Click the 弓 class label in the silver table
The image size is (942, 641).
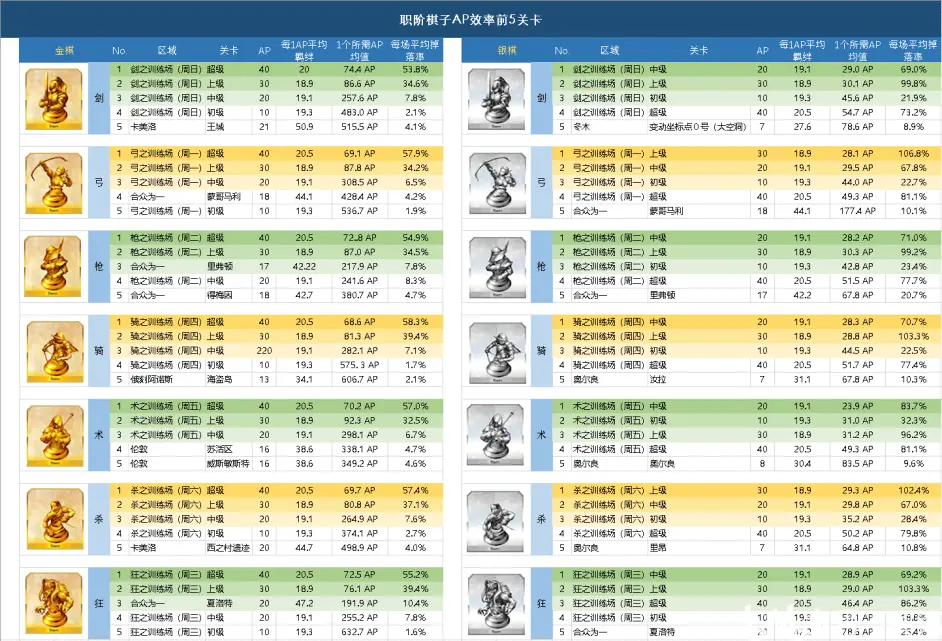pyautogui.click(x=541, y=182)
